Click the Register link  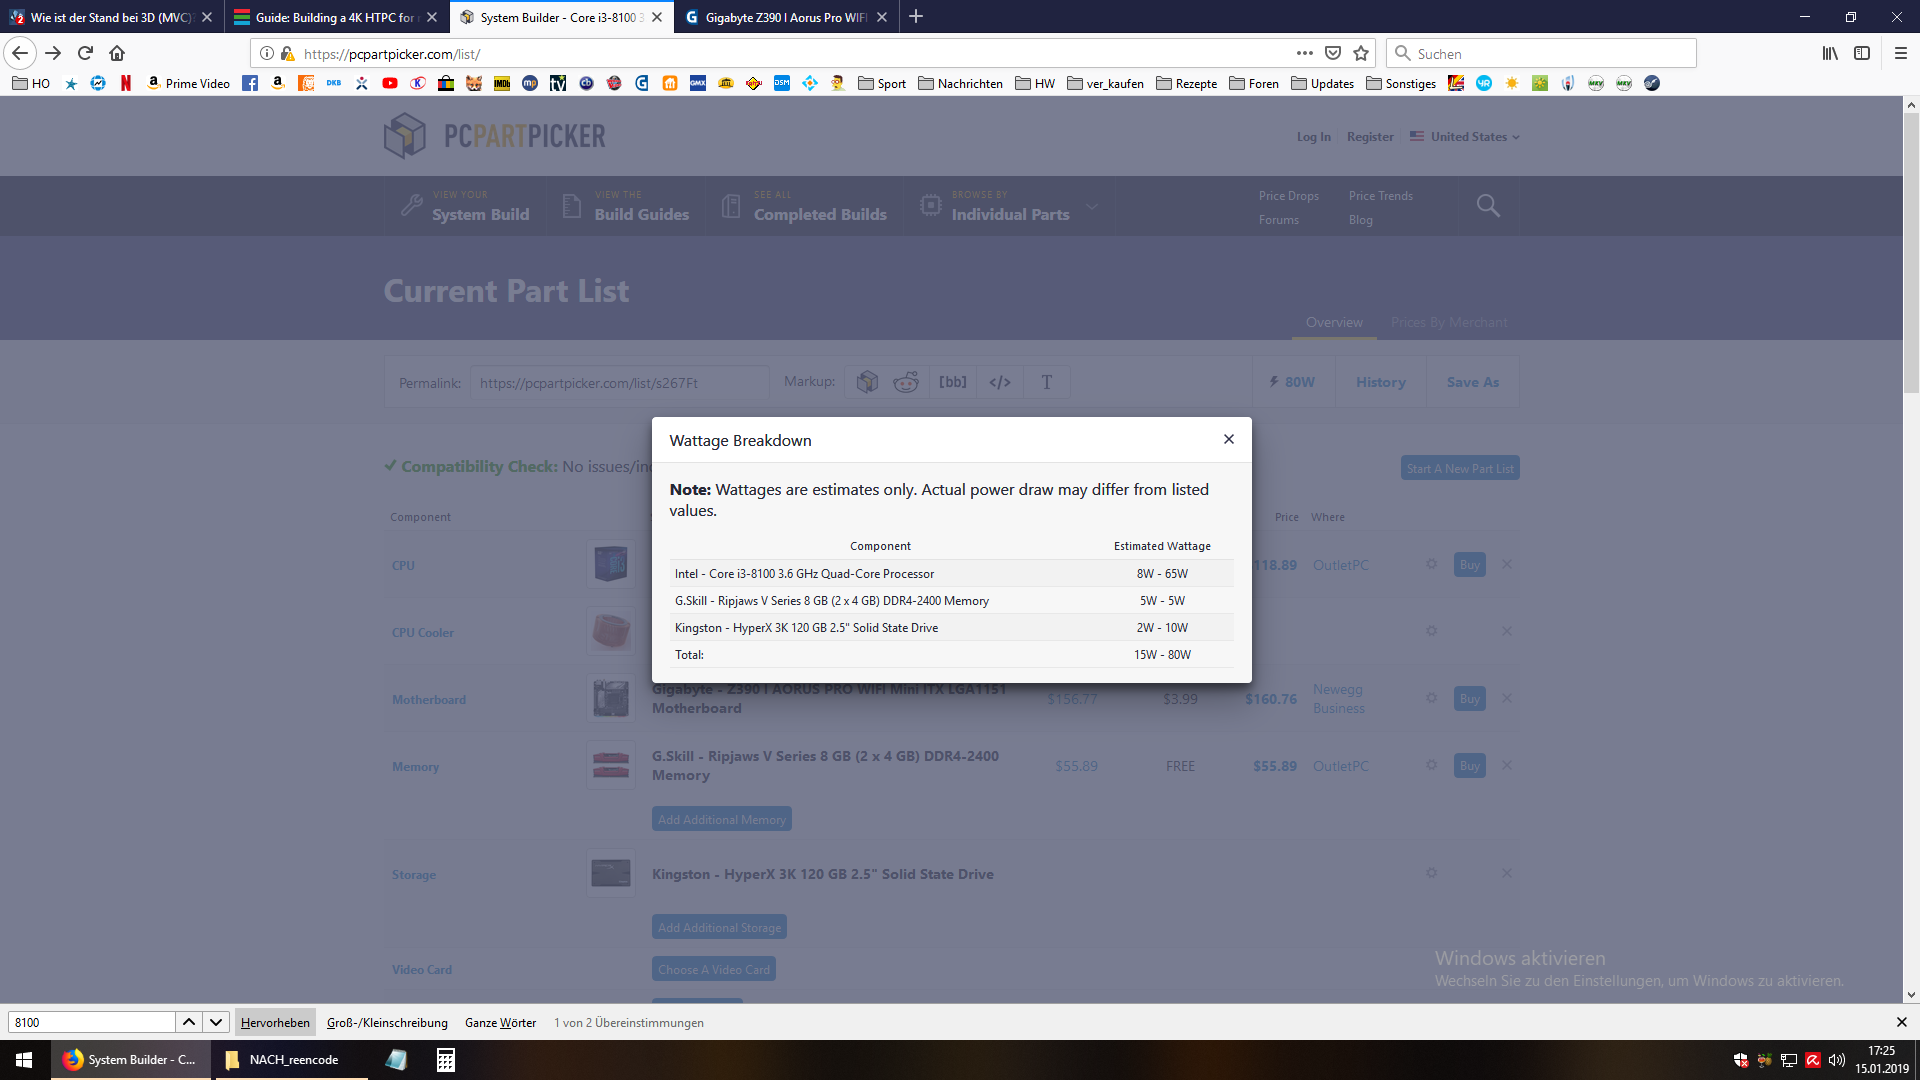tap(1370, 136)
